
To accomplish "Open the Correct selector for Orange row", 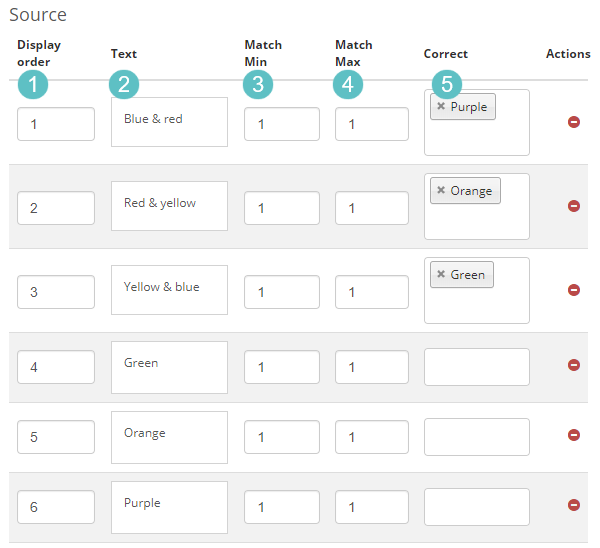I will pos(476,437).
